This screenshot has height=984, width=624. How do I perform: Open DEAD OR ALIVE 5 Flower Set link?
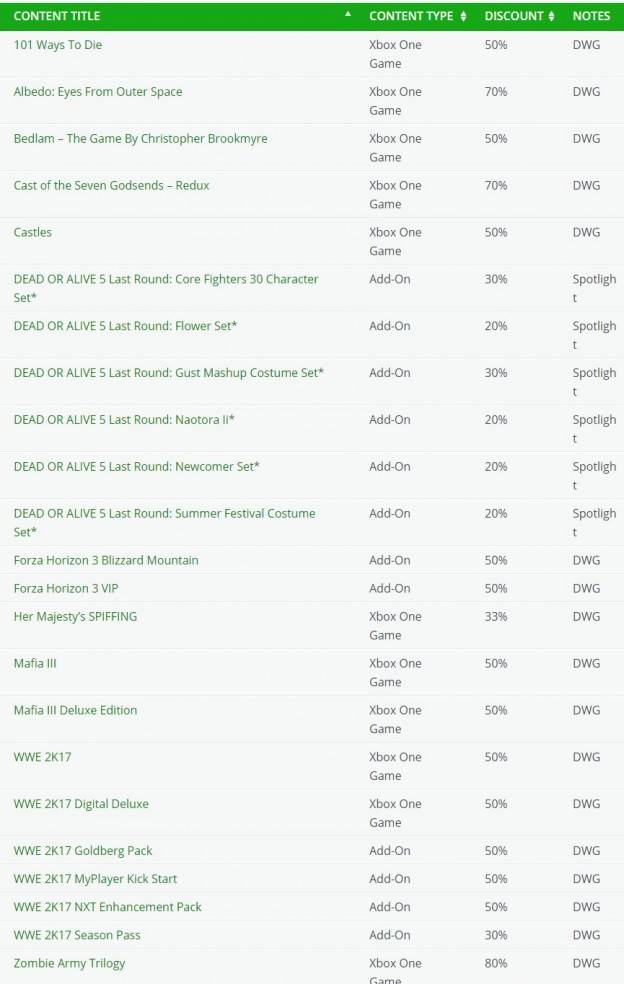click(126, 326)
